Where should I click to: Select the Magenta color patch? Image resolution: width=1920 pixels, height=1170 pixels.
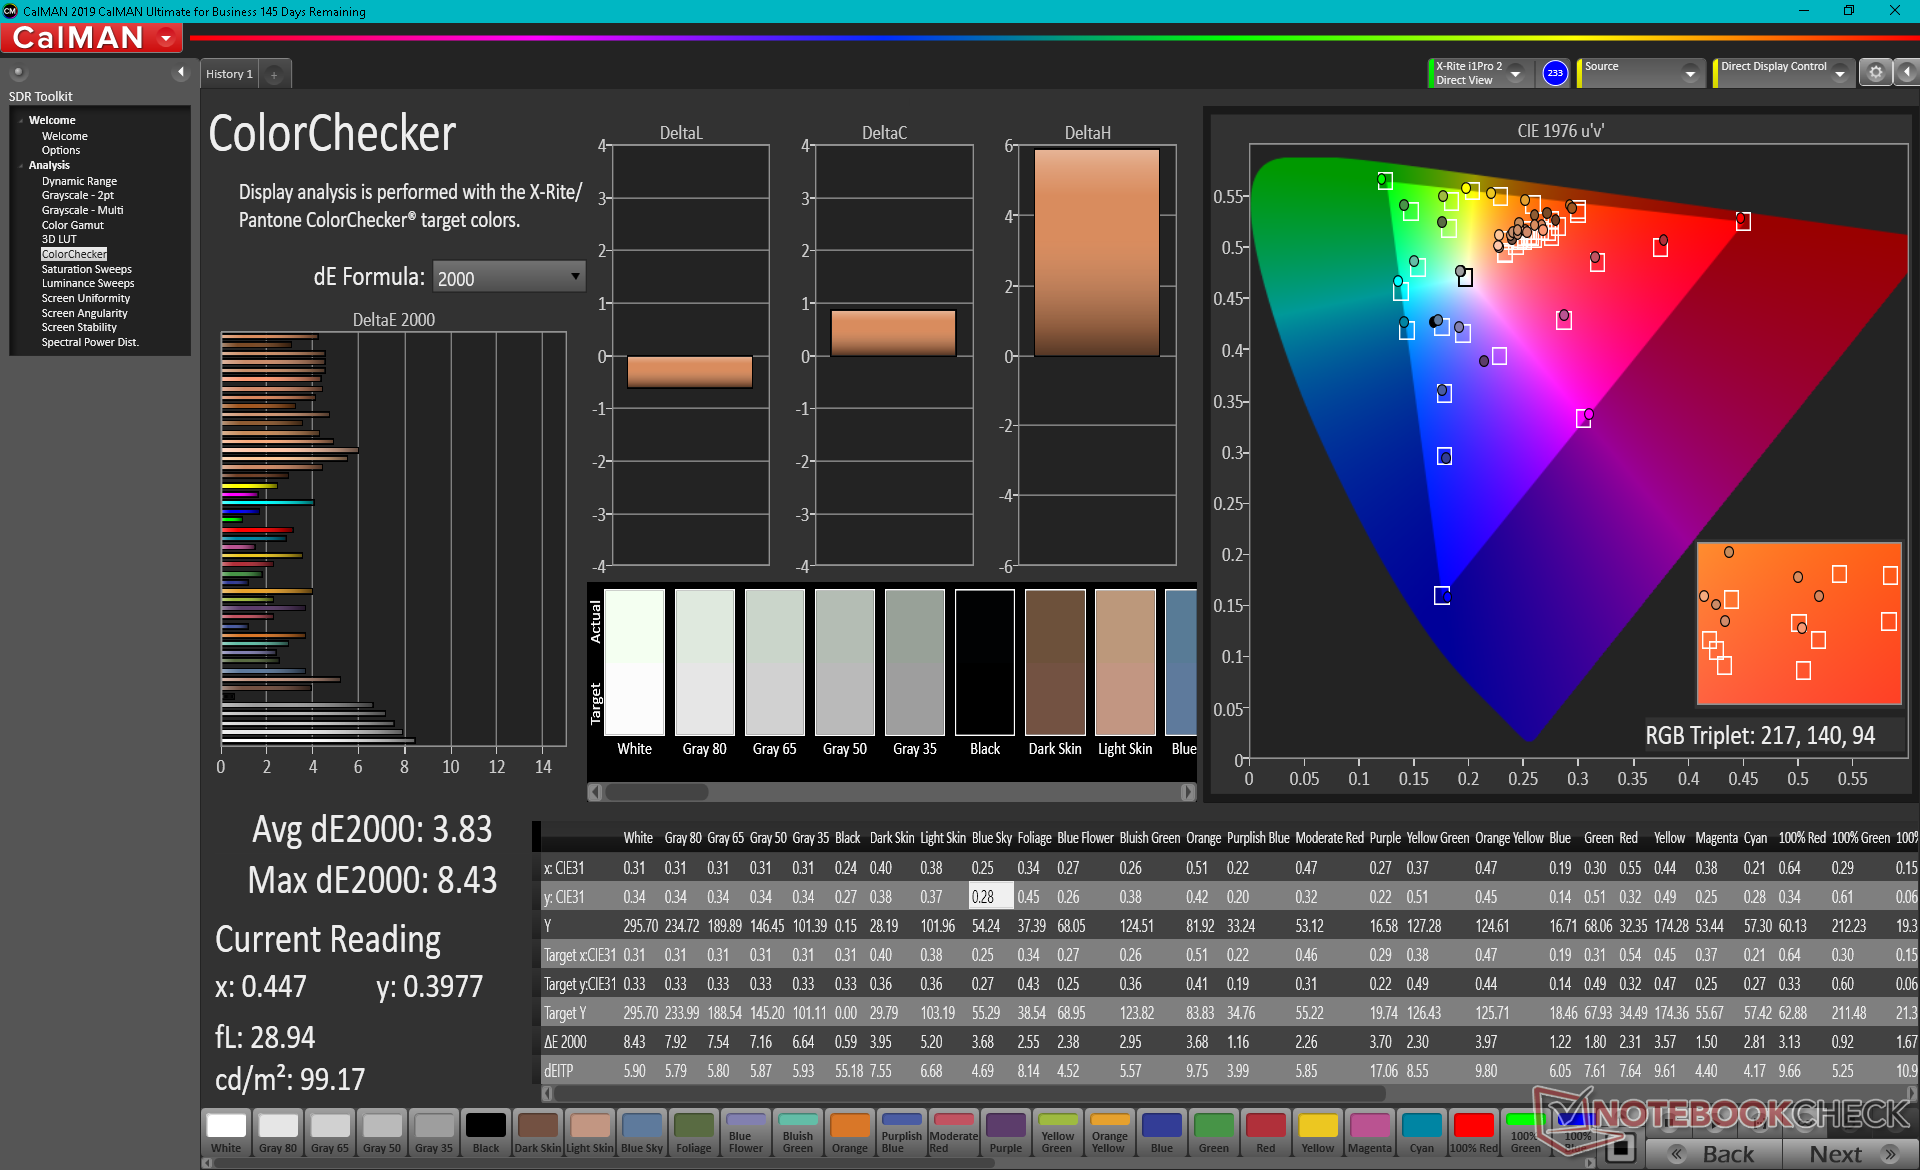(x=1369, y=1133)
